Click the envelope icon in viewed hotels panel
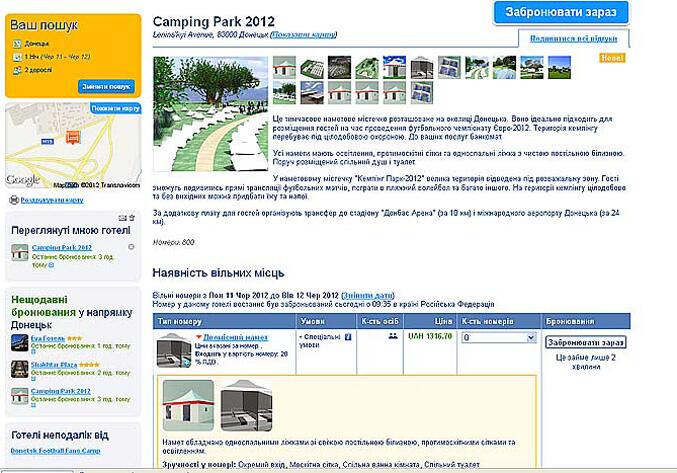Screen dimensions: 677x473 click(x=122, y=218)
